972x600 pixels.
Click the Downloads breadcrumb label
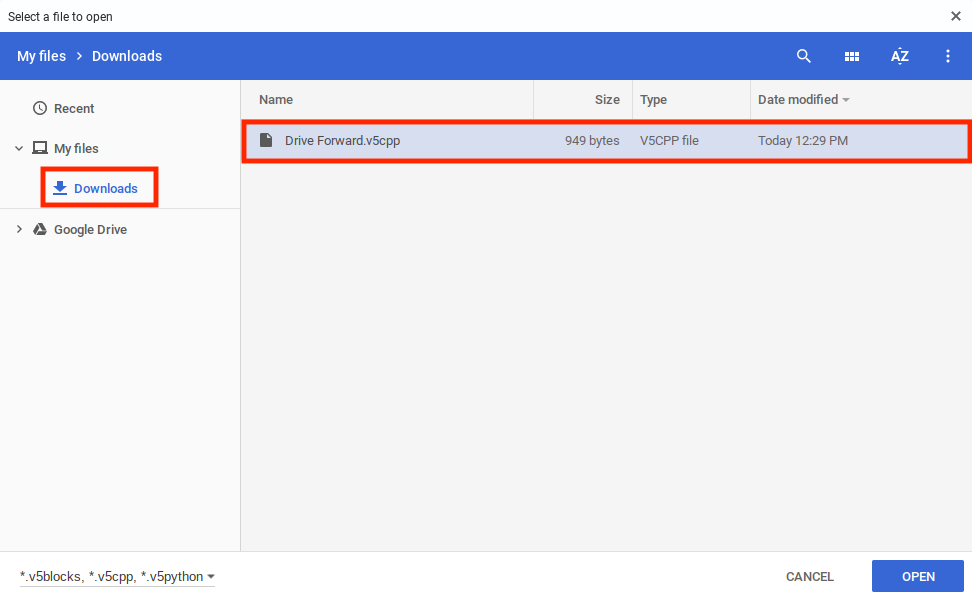tap(126, 56)
